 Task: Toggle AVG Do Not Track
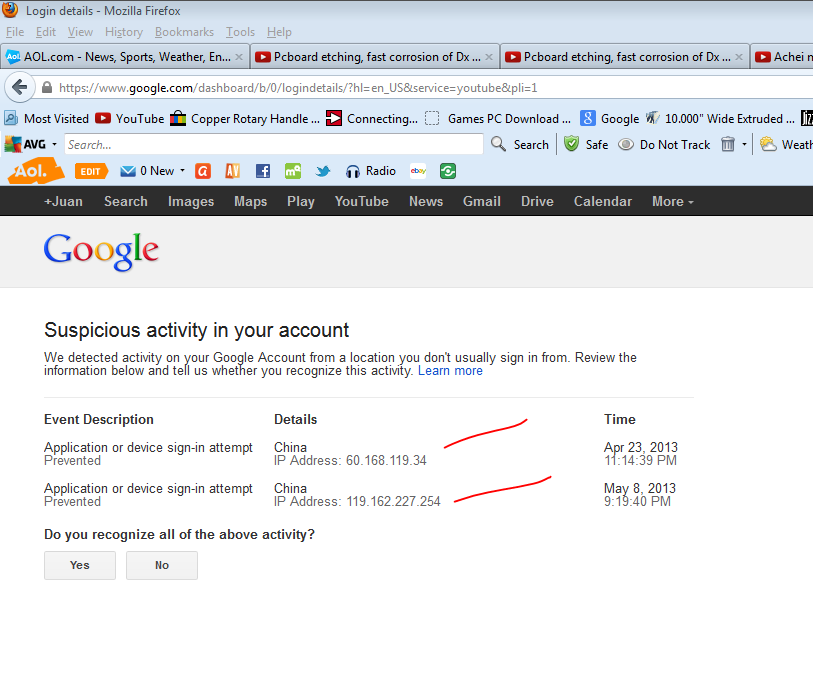tap(664, 144)
